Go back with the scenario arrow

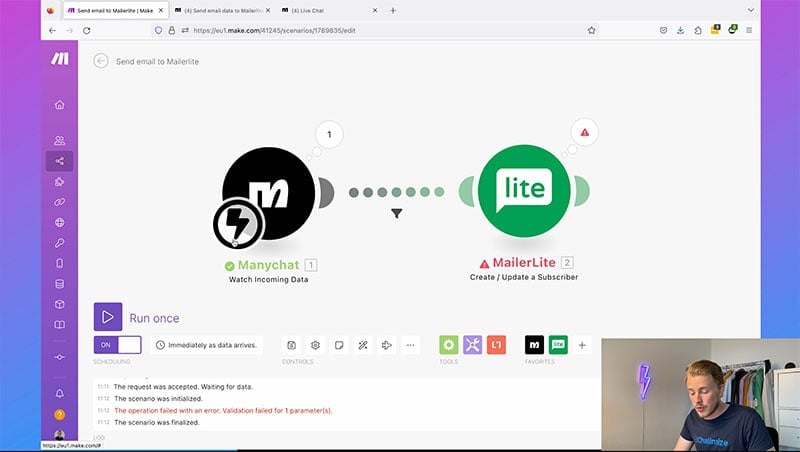101,61
